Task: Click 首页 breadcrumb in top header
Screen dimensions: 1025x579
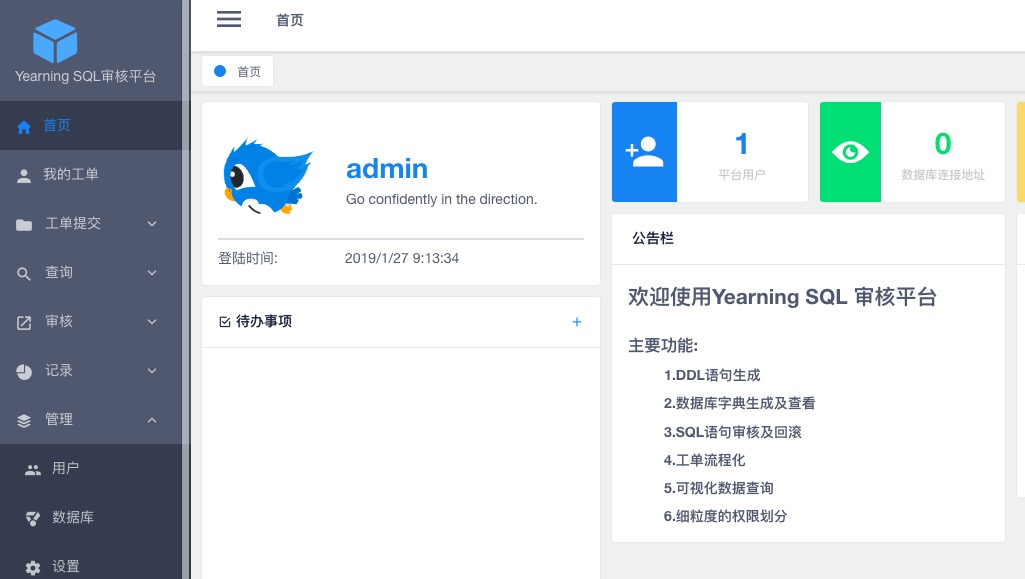Action: coord(290,20)
